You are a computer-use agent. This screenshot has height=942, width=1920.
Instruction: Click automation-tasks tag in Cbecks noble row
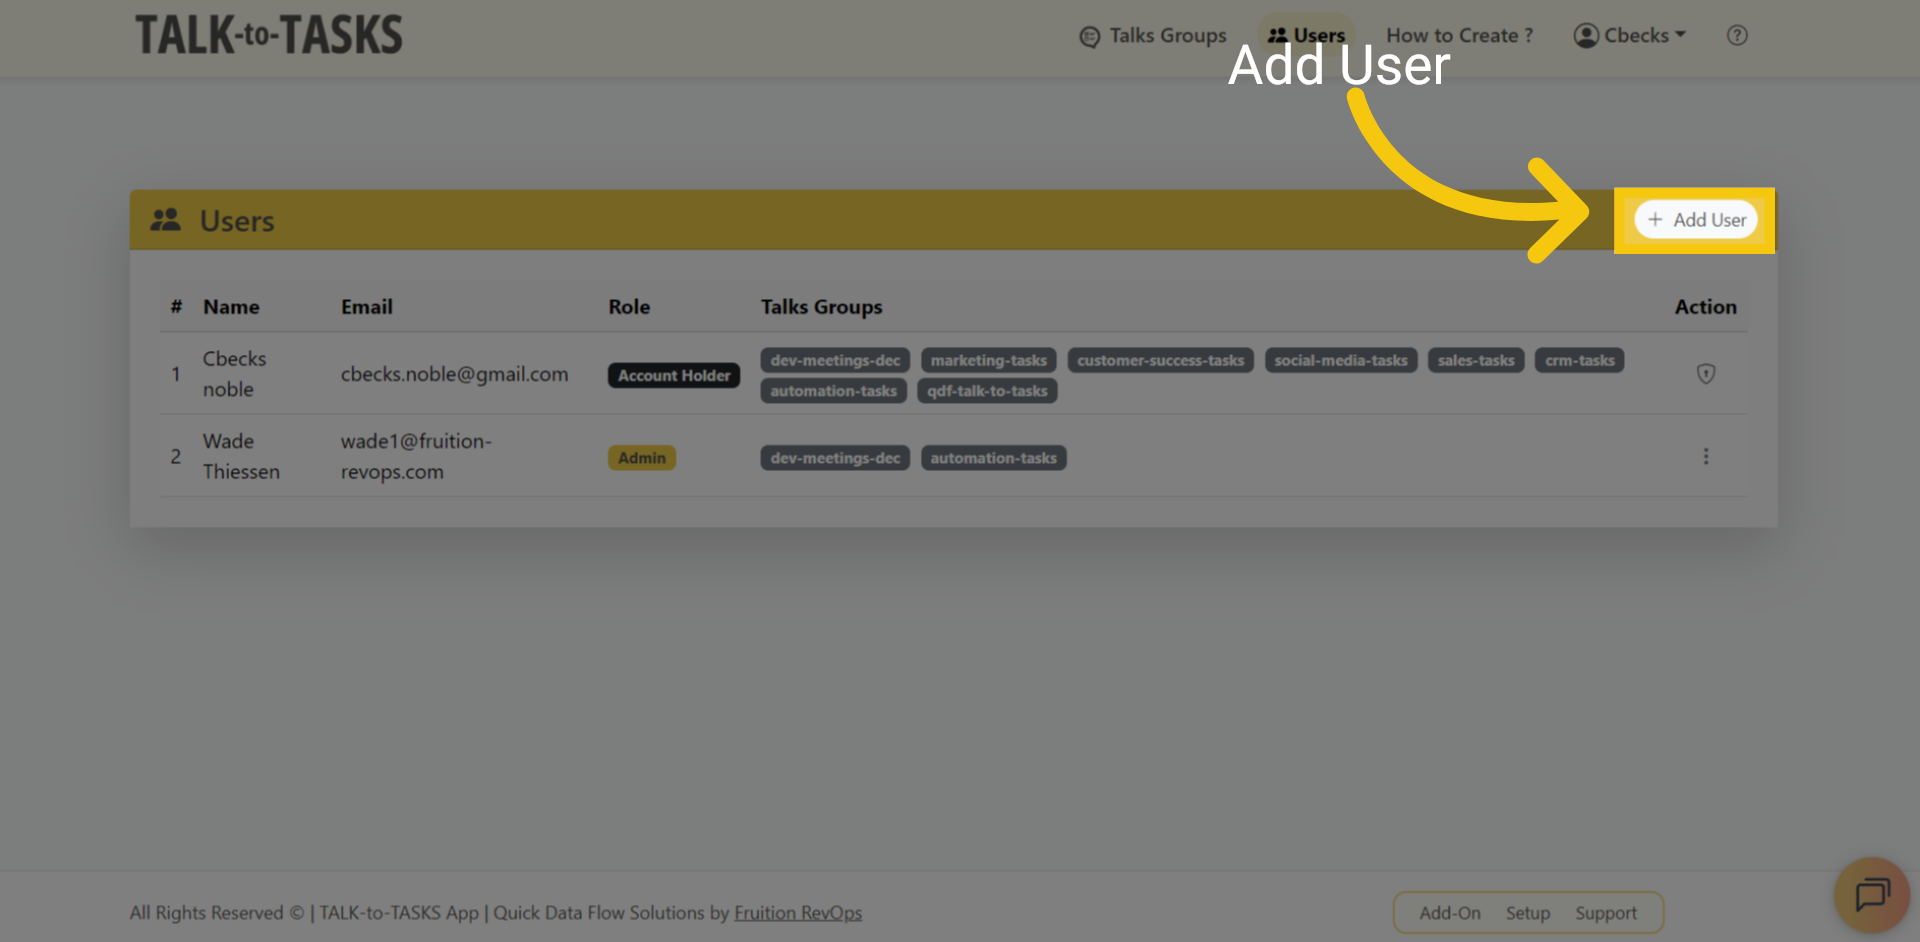[833, 391]
